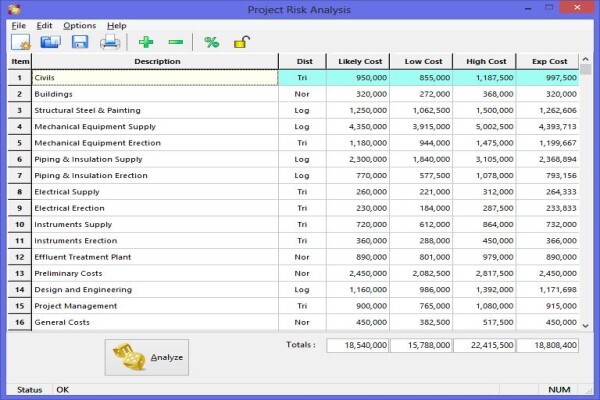Image resolution: width=600 pixels, height=400 pixels.
Task: Open the Help menu
Action: point(117,26)
